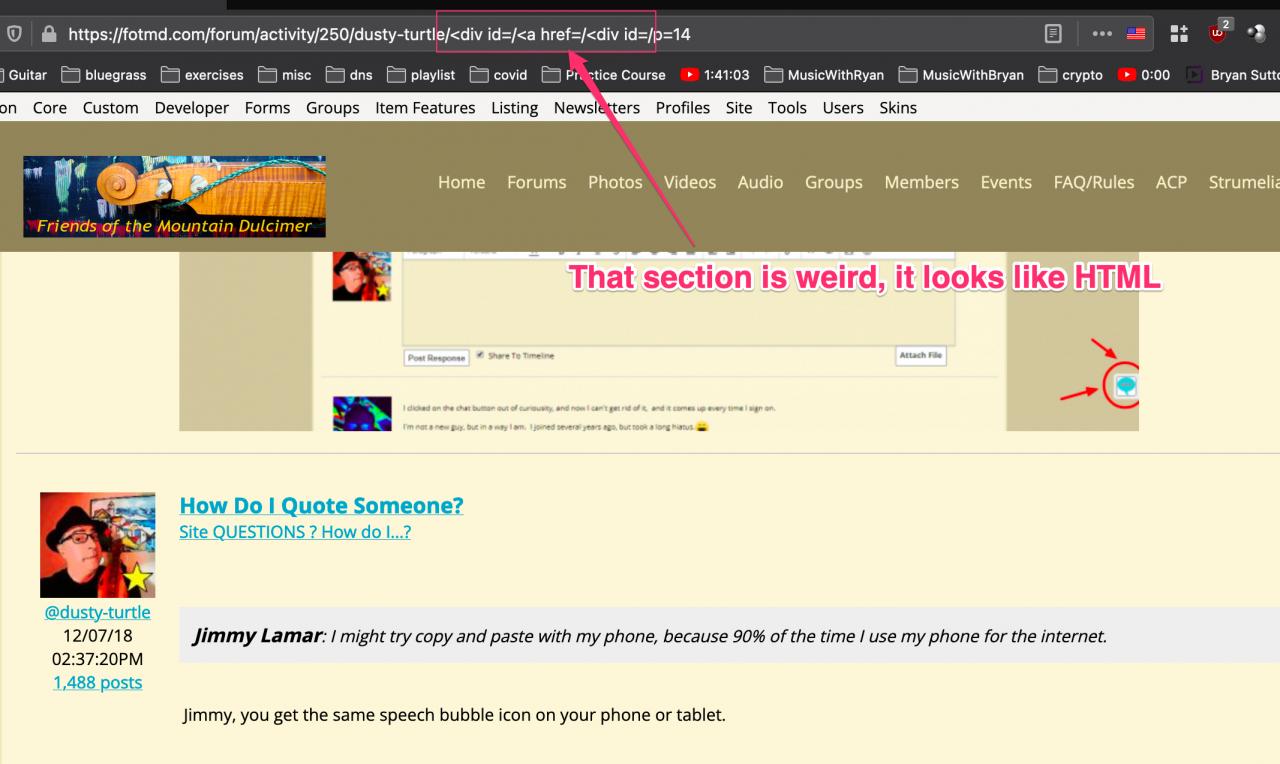Open the uBlock Origin extension icon
The height and width of the screenshot is (764, 1280).
1218,33
